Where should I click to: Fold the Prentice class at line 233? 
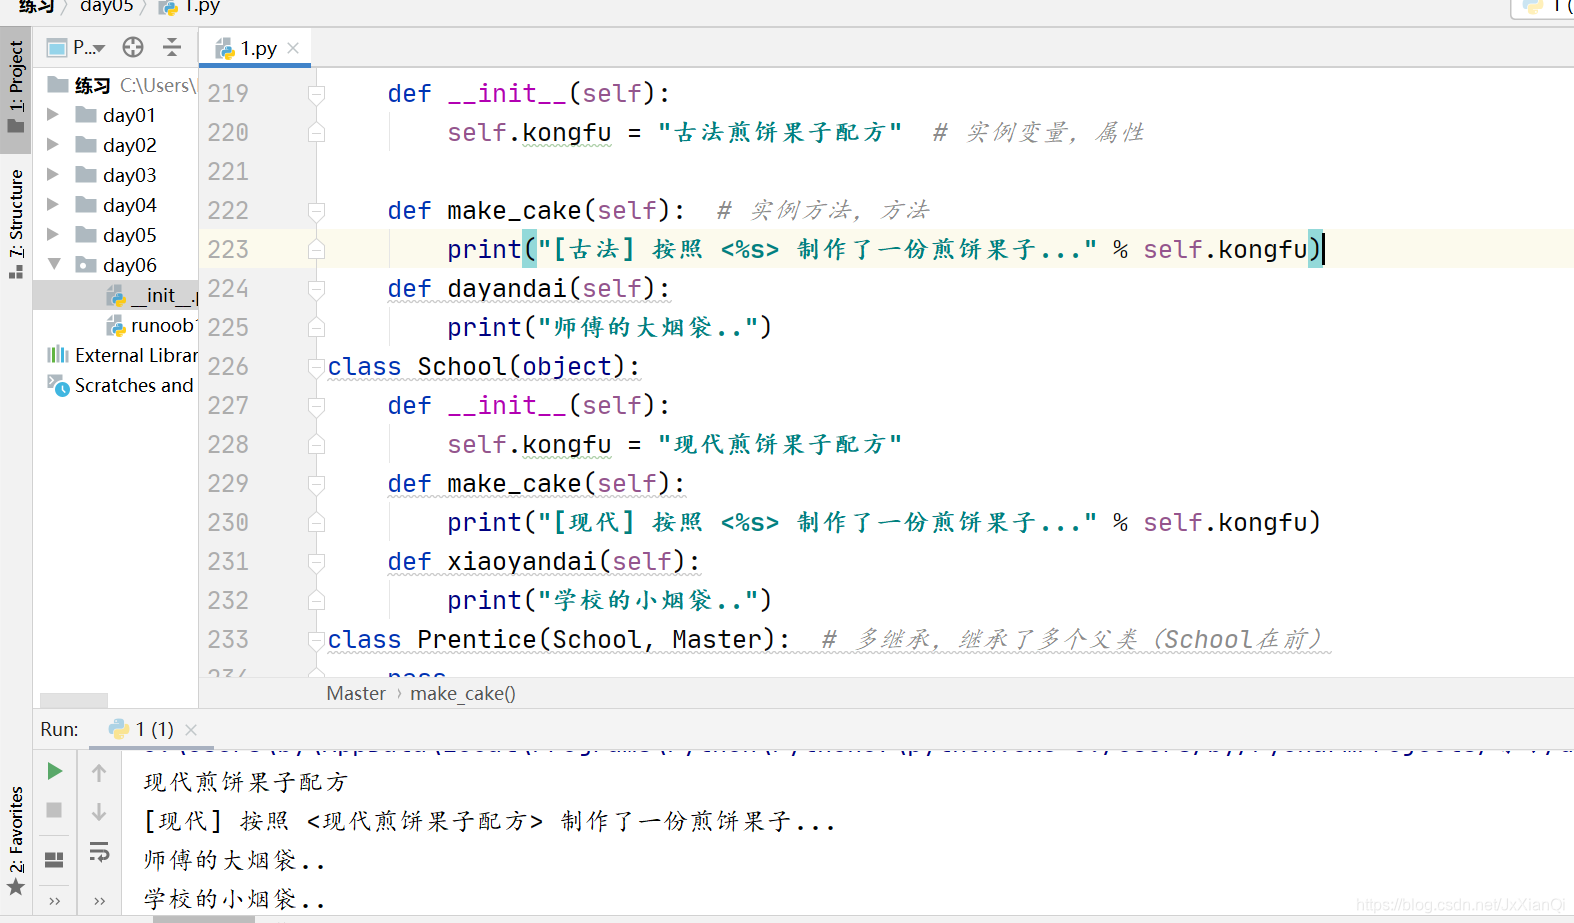pos(316,640)
